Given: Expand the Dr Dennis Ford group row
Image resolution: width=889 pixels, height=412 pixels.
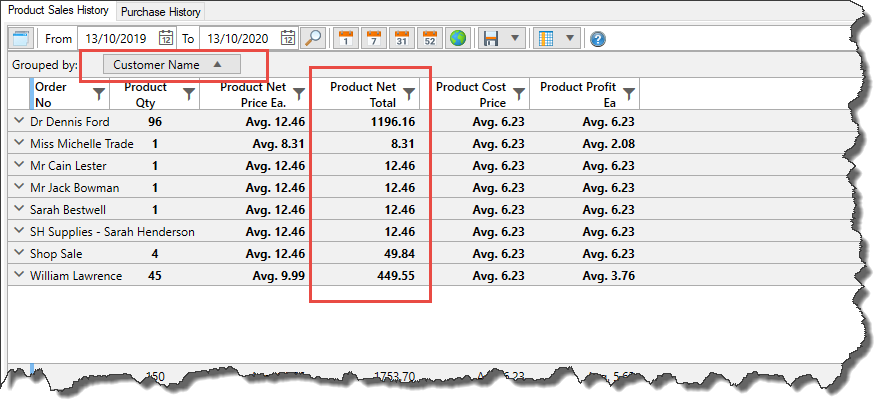Looking at the screenshot, I should point(19,121).
